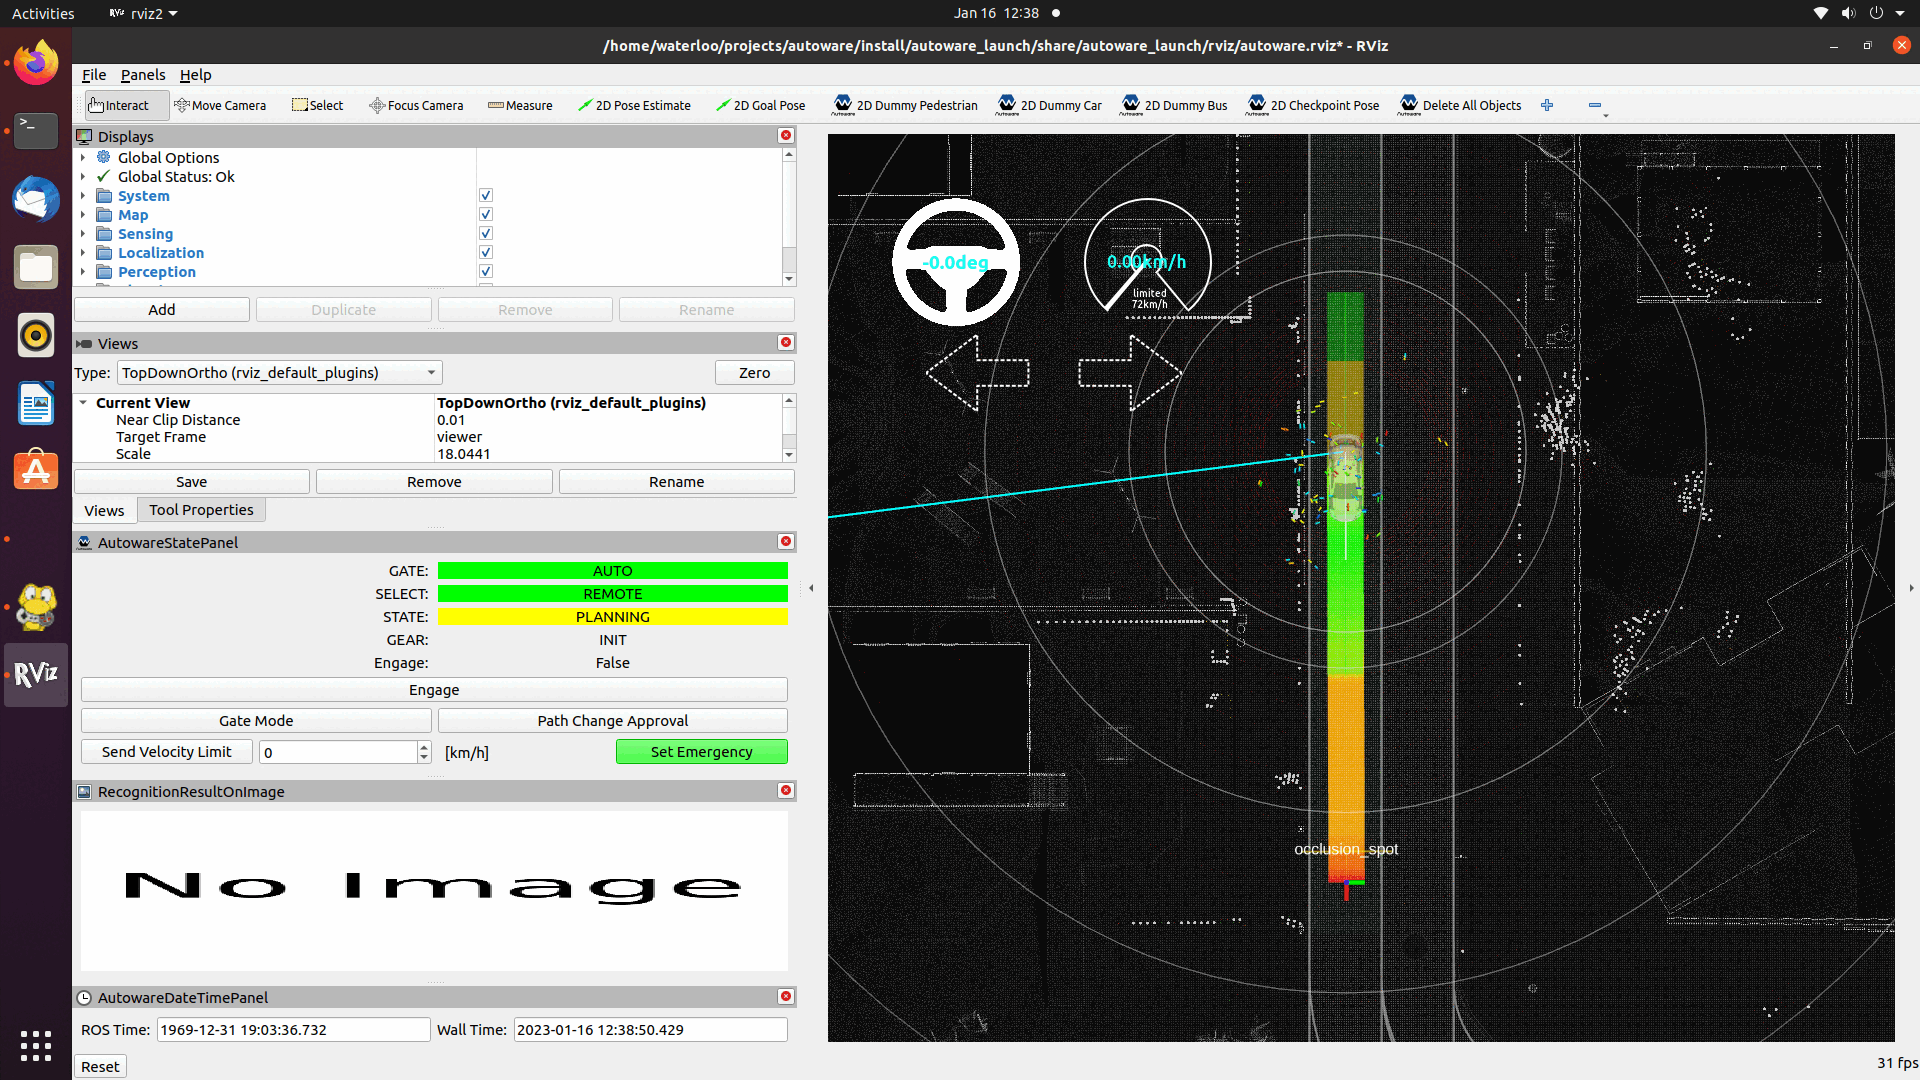Click Delete All Objects
1920x1080 pixels.
(x=1459, y=105)
